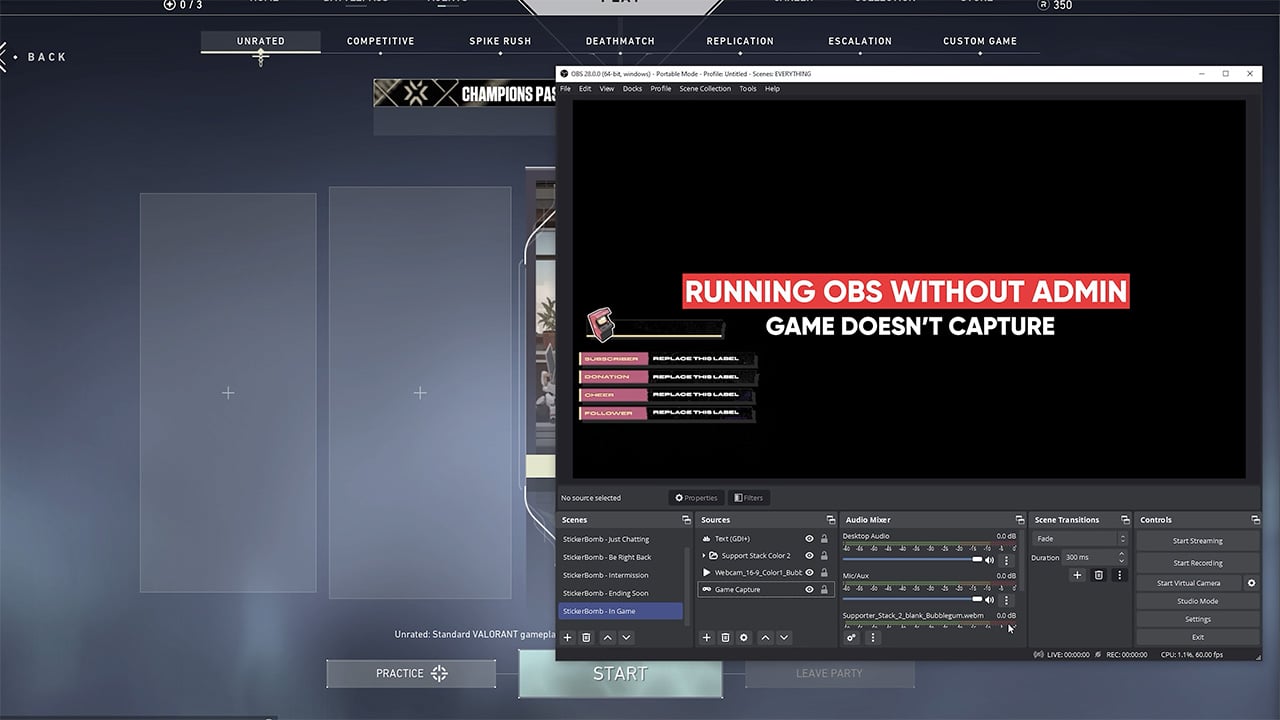This screenshot has width=1280, height=720.
Task: Open the View menu in OBS
Action: click(607, 89)
